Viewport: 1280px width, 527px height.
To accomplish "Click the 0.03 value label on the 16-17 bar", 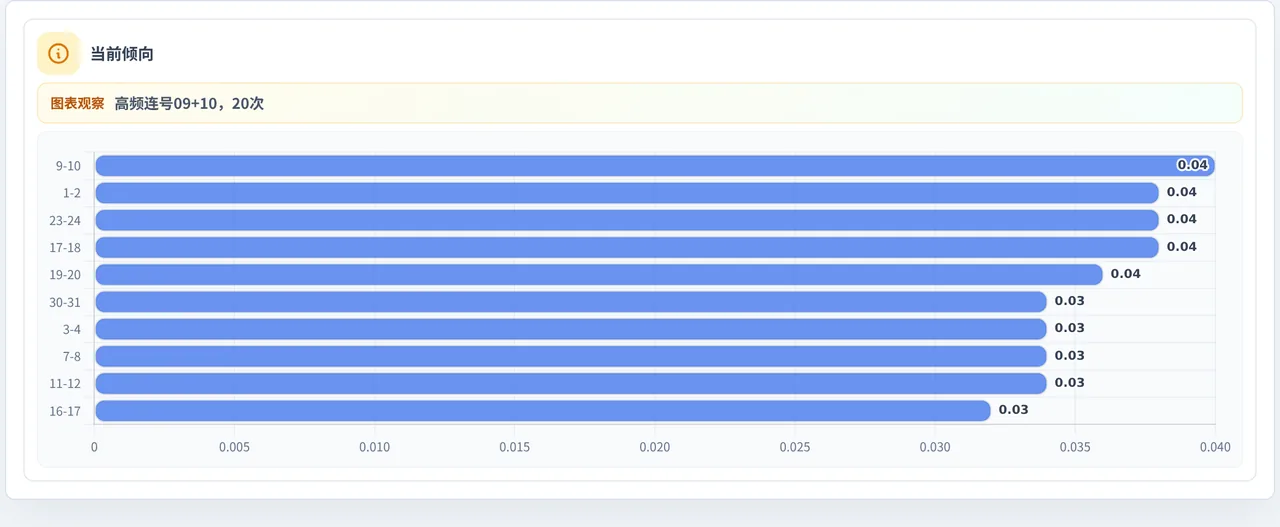I will (x=1014, y=410).
